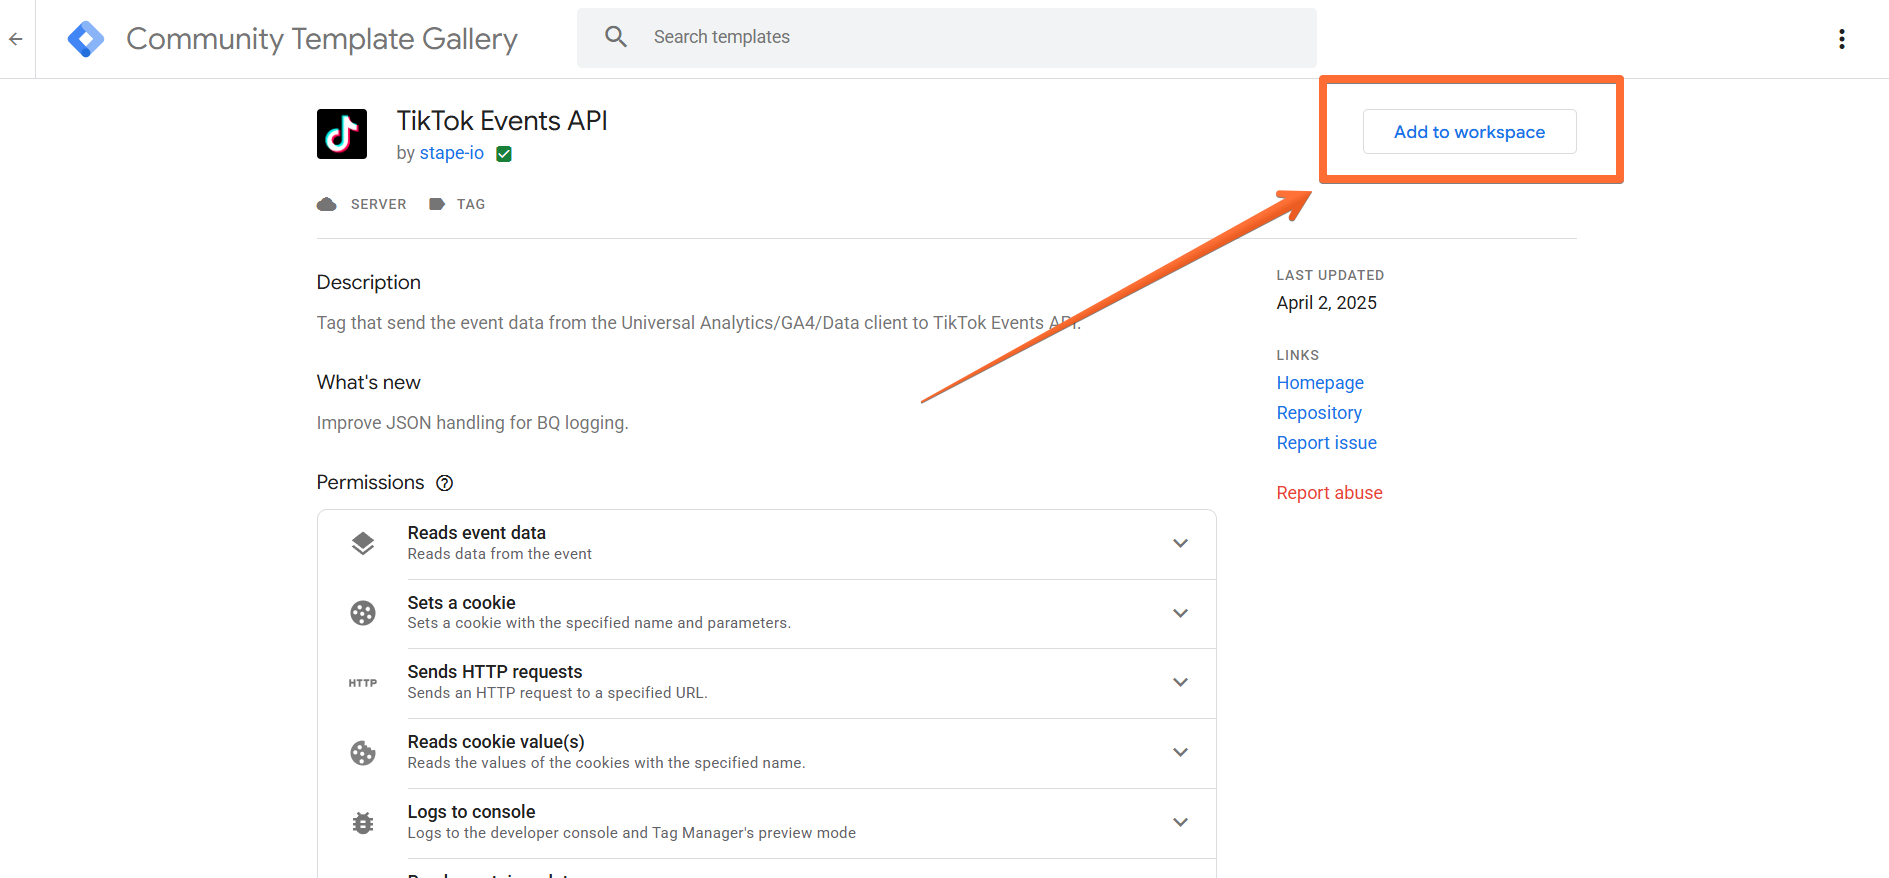Screen dimensions: 1889x878
Task: Click the Sets a cookie title
Action: [461, 603]
